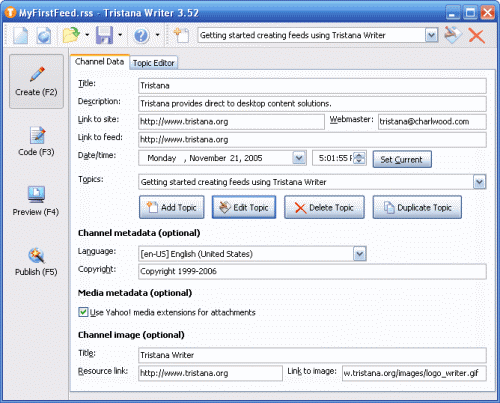Click the toolbar Edit Topic icon
The width and height of the screenshot is (500, 403).
tap(453, 35)
